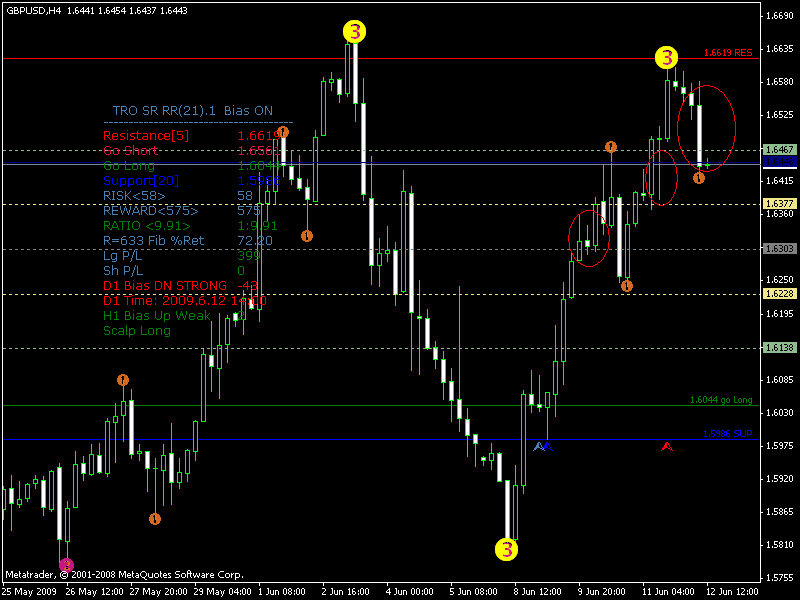The width and height of the screenshot is (800, 600).
Task: Select the orange "i" icon near the June 4 candle
Action: [306, 237]
